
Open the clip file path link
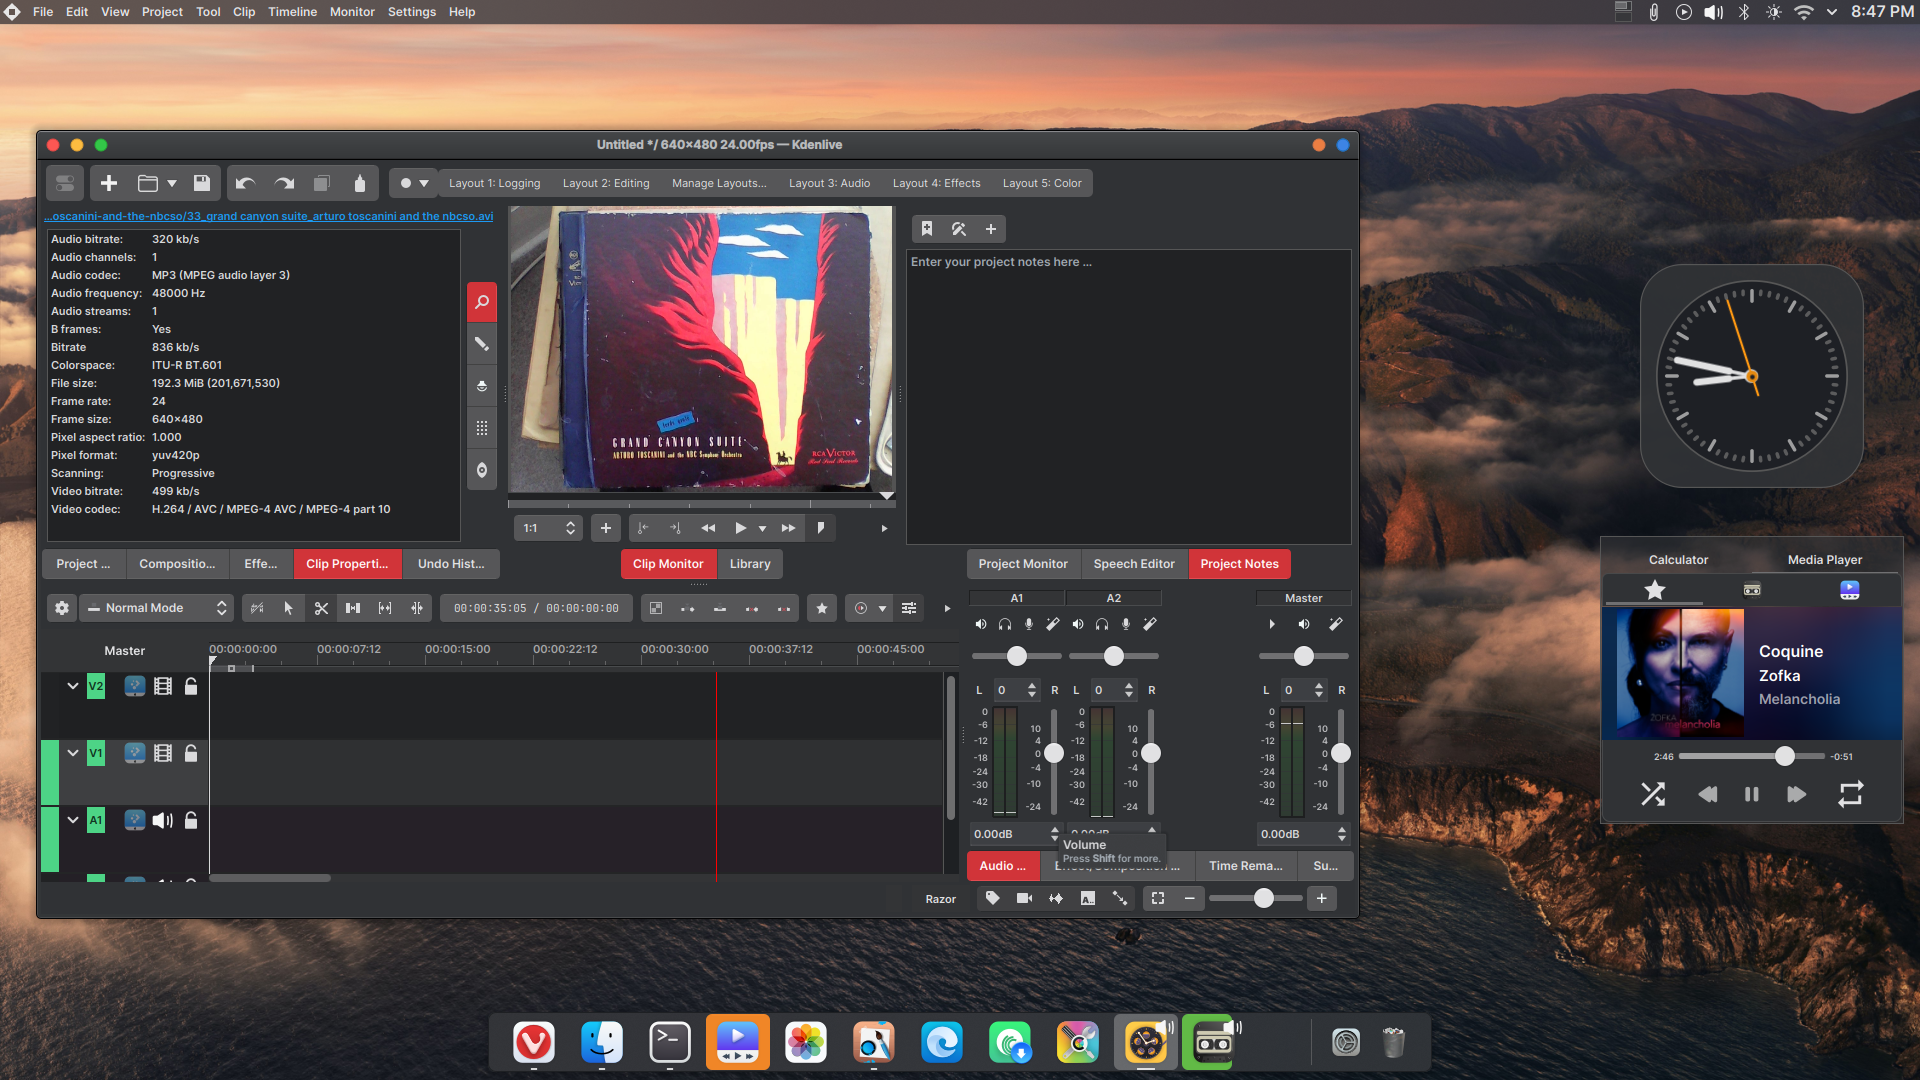(269, 216)
